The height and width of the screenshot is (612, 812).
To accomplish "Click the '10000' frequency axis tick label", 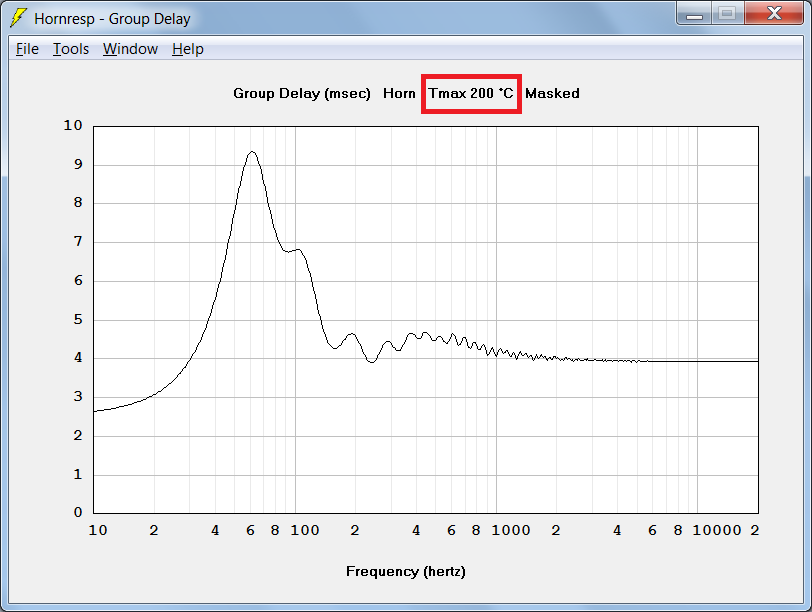I will [x=717, y=531].
